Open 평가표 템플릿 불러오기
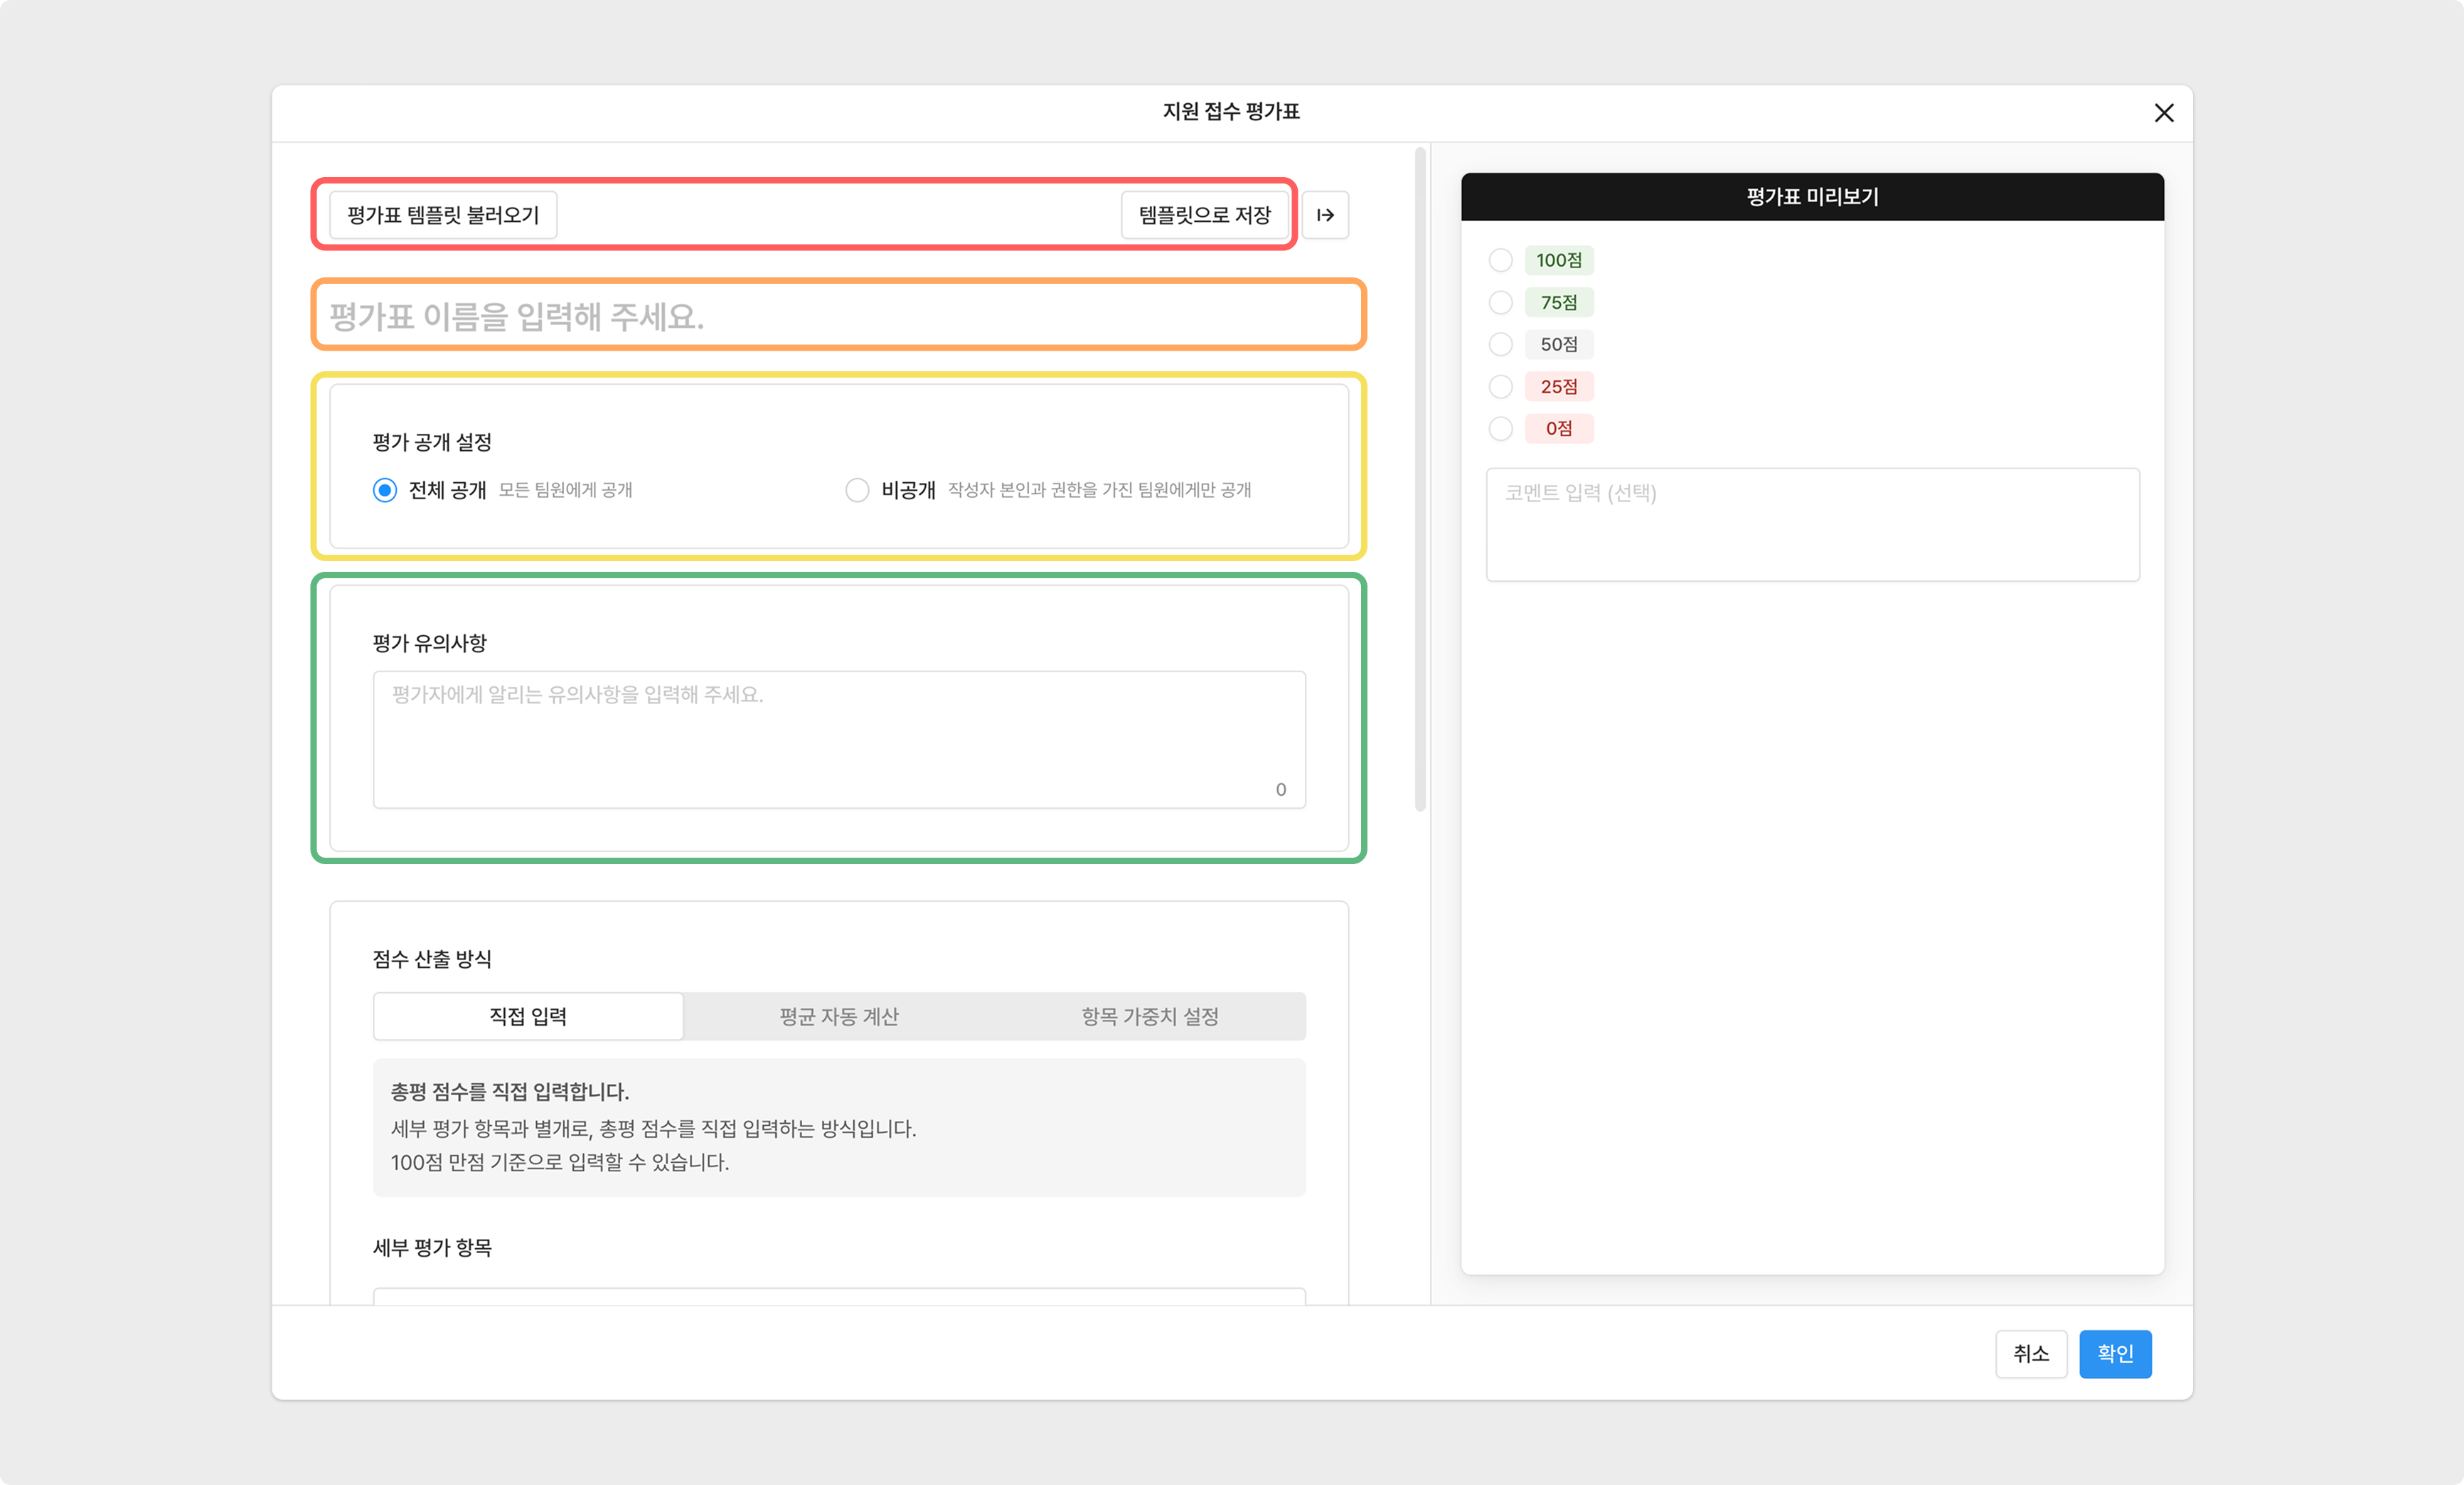2464x1485 pixels. tap(443, 215)
